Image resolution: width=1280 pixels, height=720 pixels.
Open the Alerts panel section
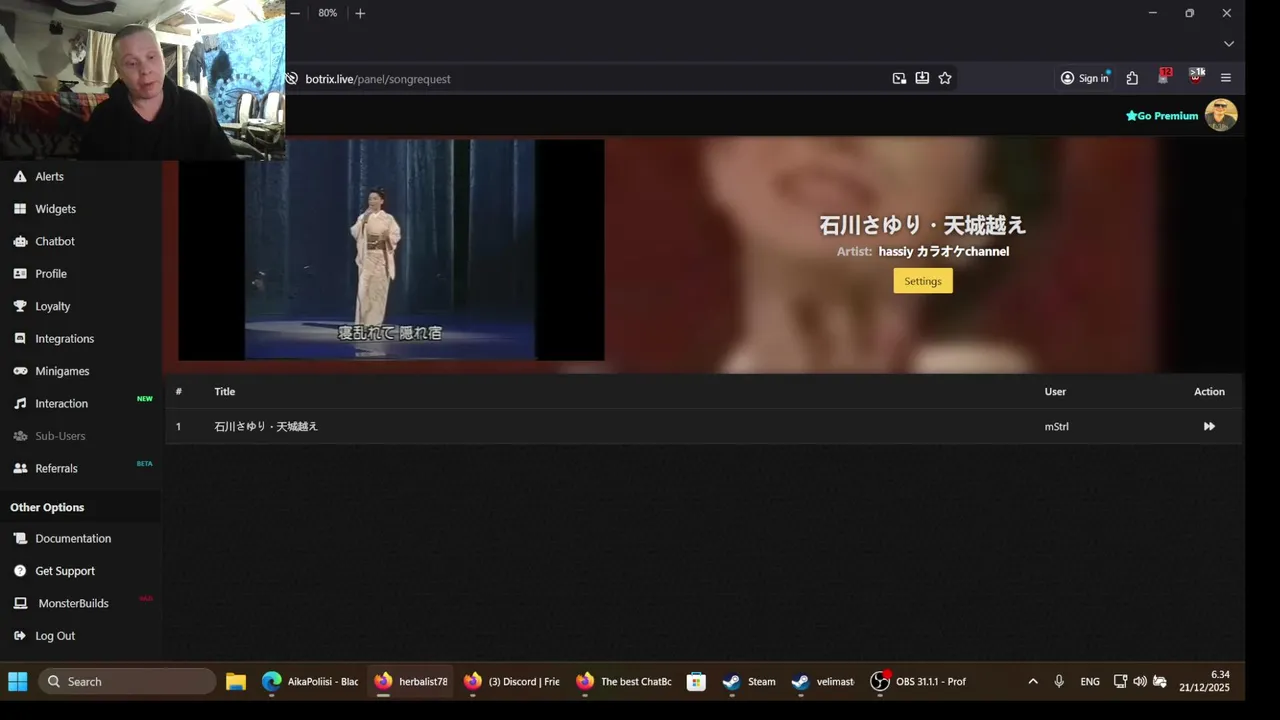click(x=49, y=176)
